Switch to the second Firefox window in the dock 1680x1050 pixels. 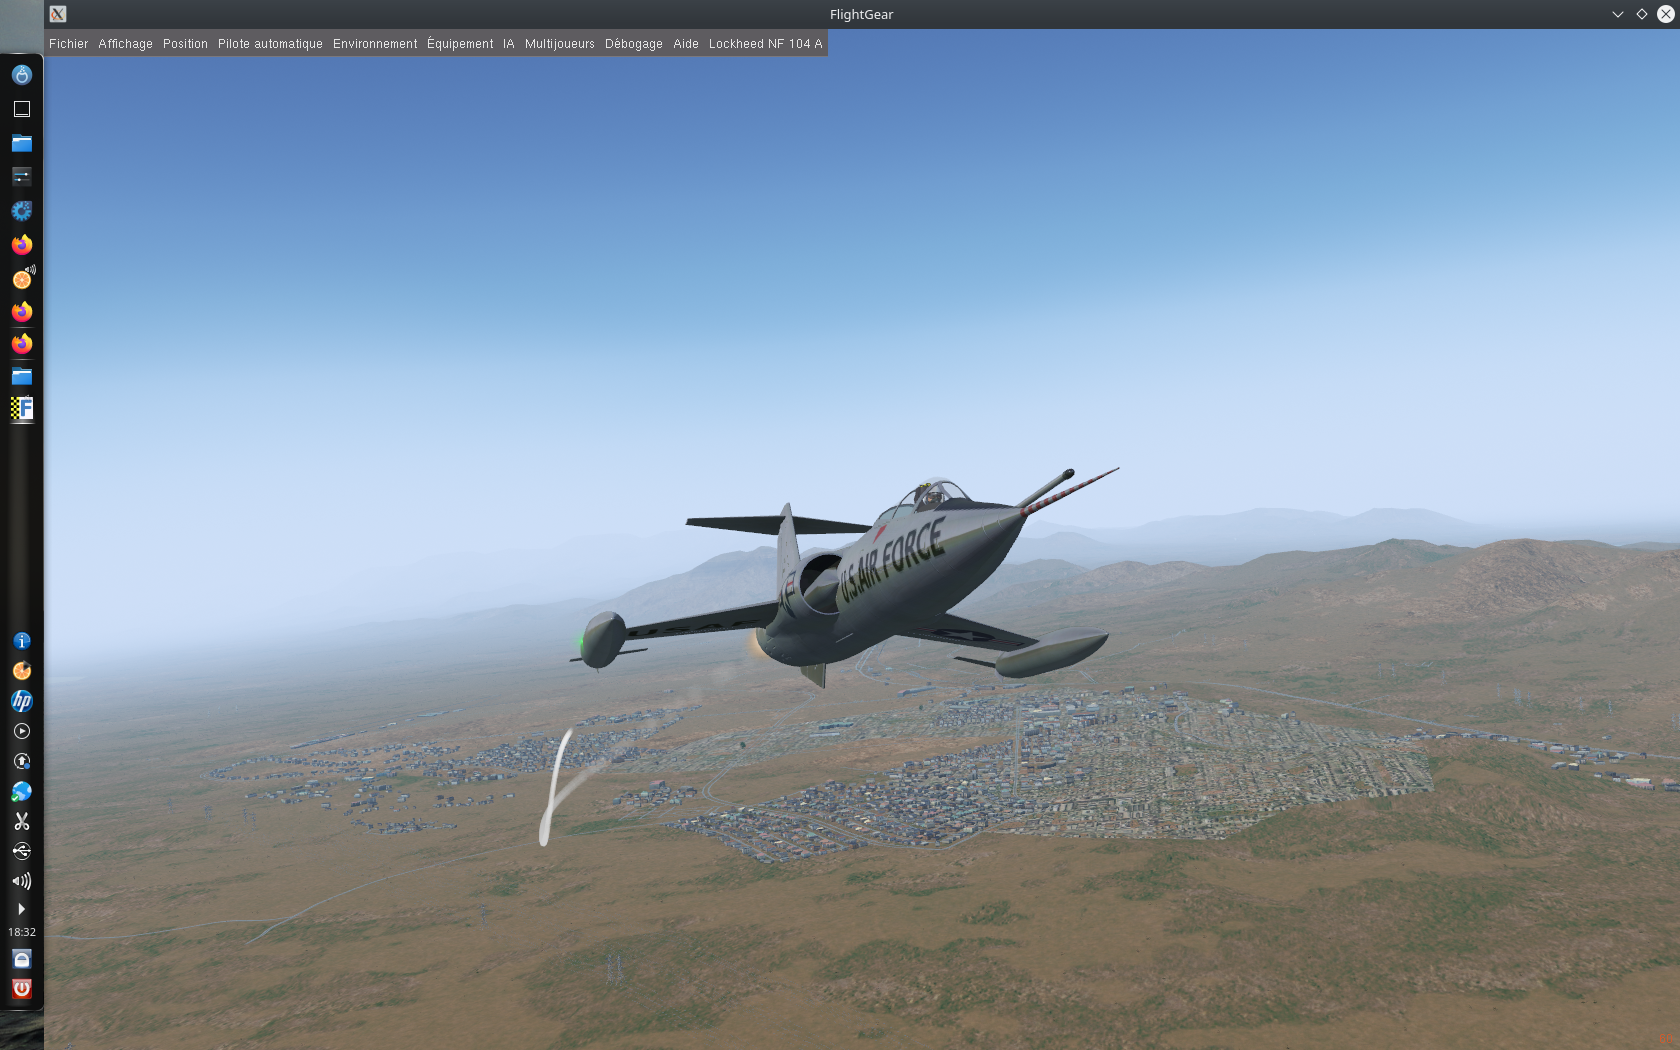[x=22, y=312]
